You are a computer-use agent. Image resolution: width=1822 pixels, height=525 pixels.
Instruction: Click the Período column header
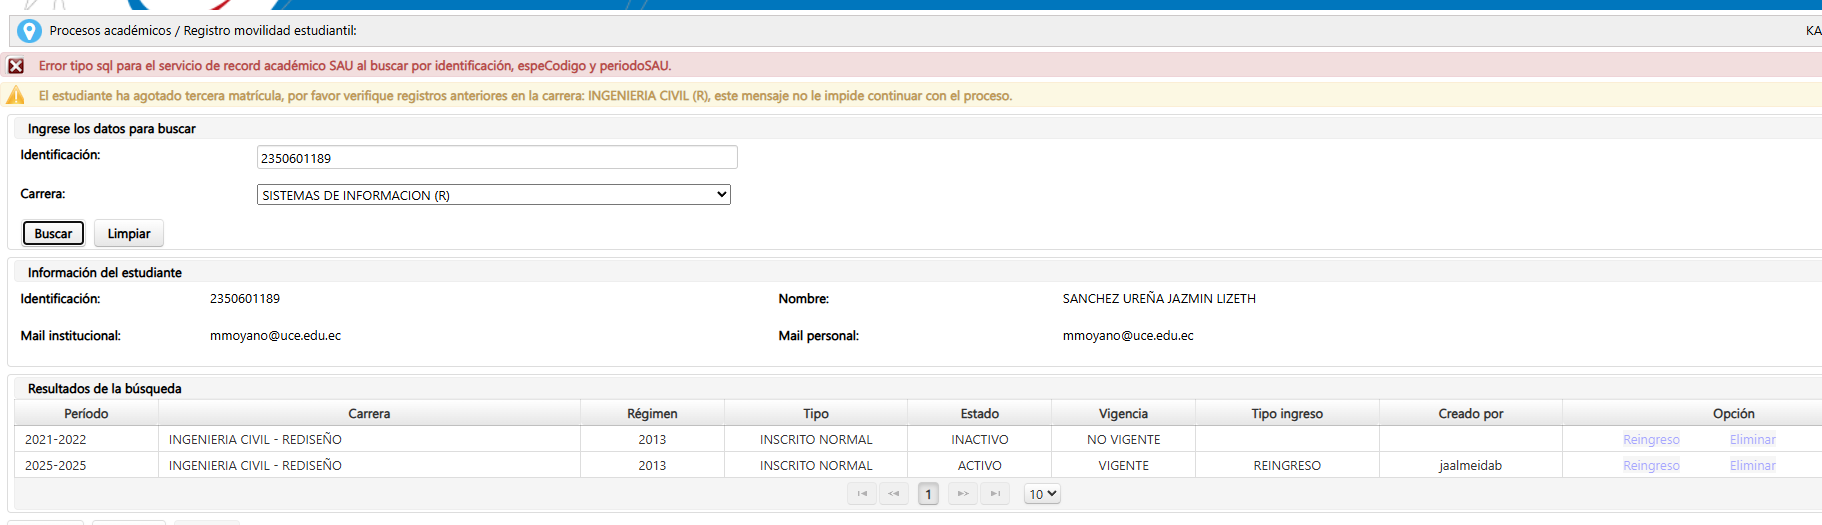click(x=86, y=414)
